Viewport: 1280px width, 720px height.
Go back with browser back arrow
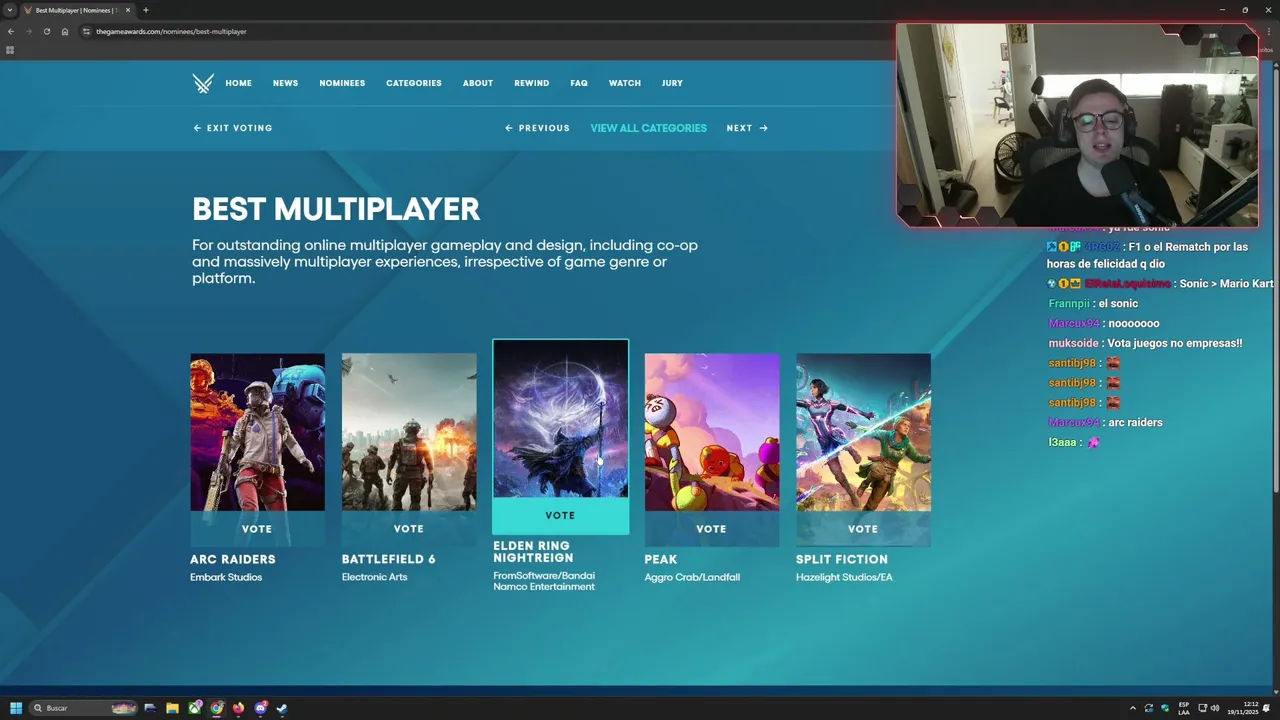[x=11, y=31]
